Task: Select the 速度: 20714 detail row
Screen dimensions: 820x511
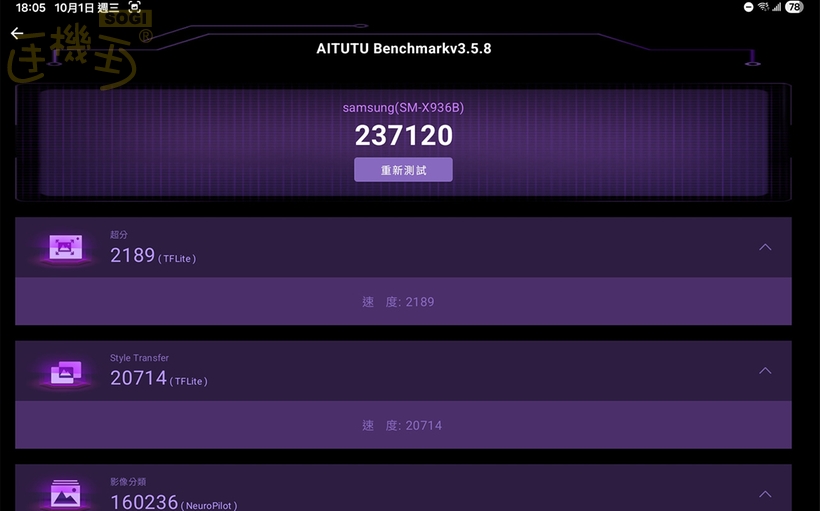Action: 403,425
